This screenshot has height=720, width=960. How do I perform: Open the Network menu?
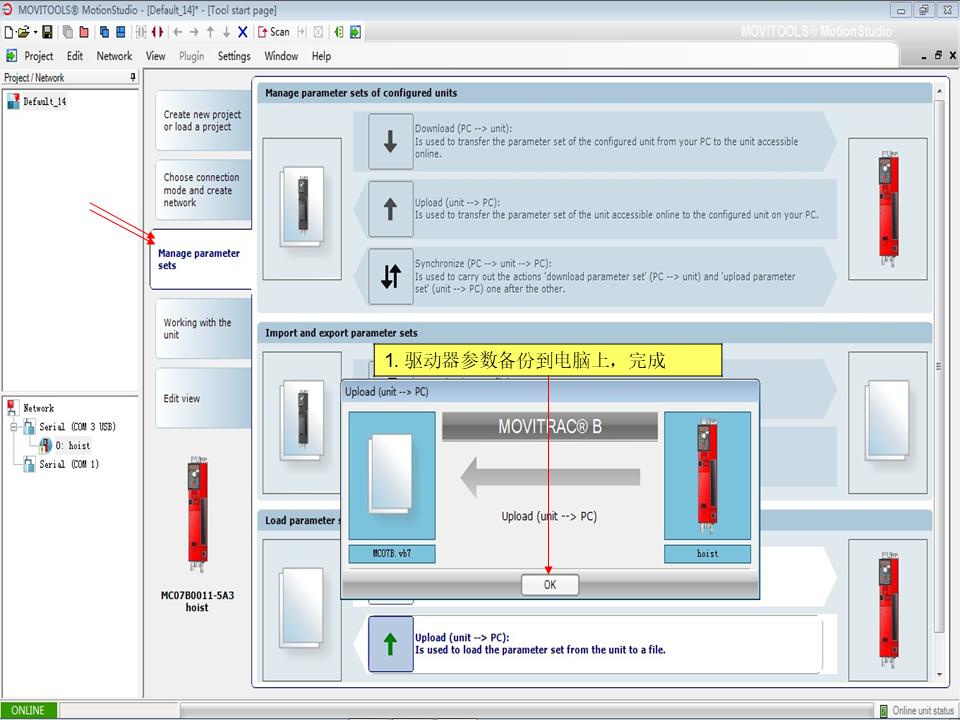pyautogui.click(x=114, y=56)
